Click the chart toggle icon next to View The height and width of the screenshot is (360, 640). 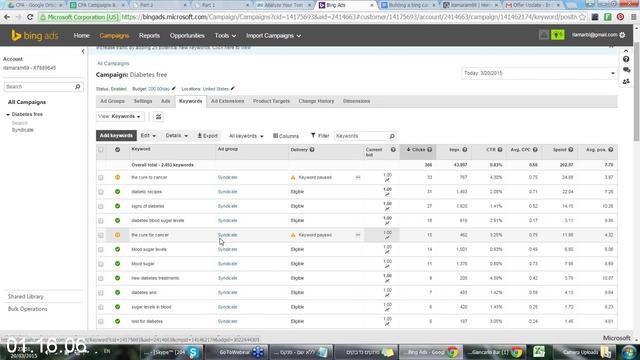158,117
